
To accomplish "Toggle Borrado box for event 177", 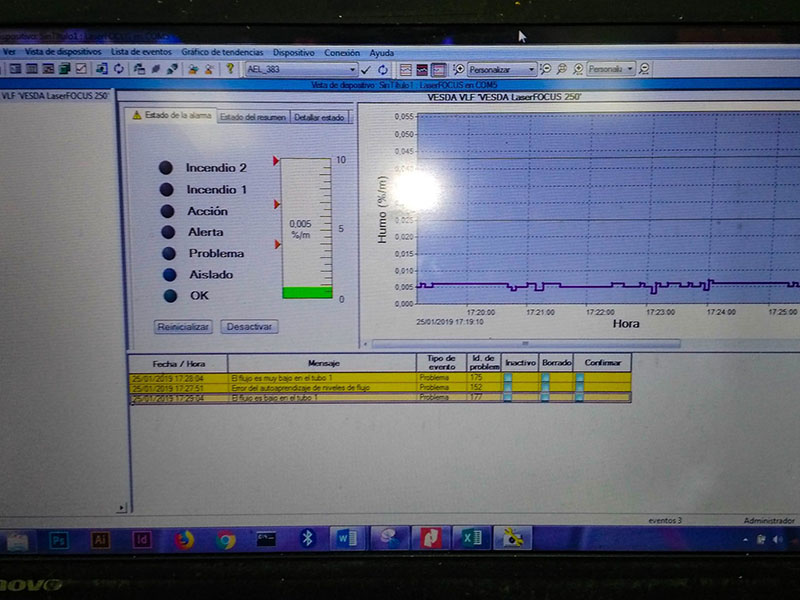I will (x=545, y=397).
